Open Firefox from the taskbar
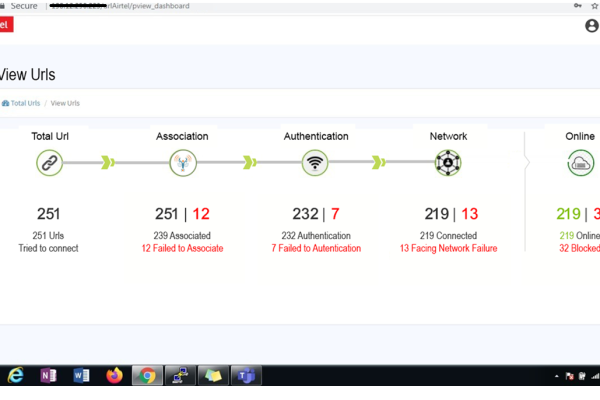This screenshot has width=600, height=400. 113,375
